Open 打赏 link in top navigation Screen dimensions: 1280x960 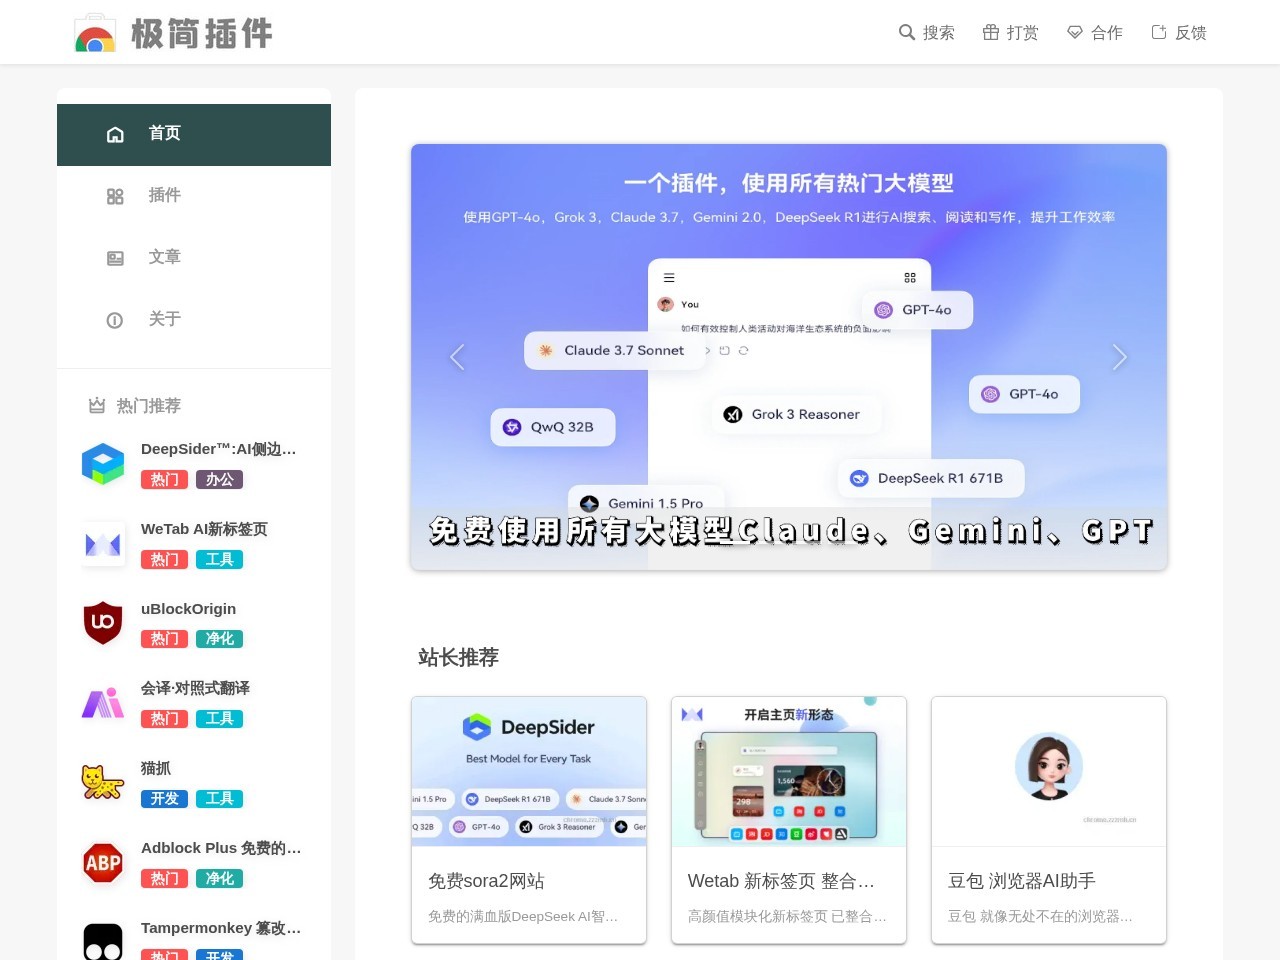tap(1011, 32)
